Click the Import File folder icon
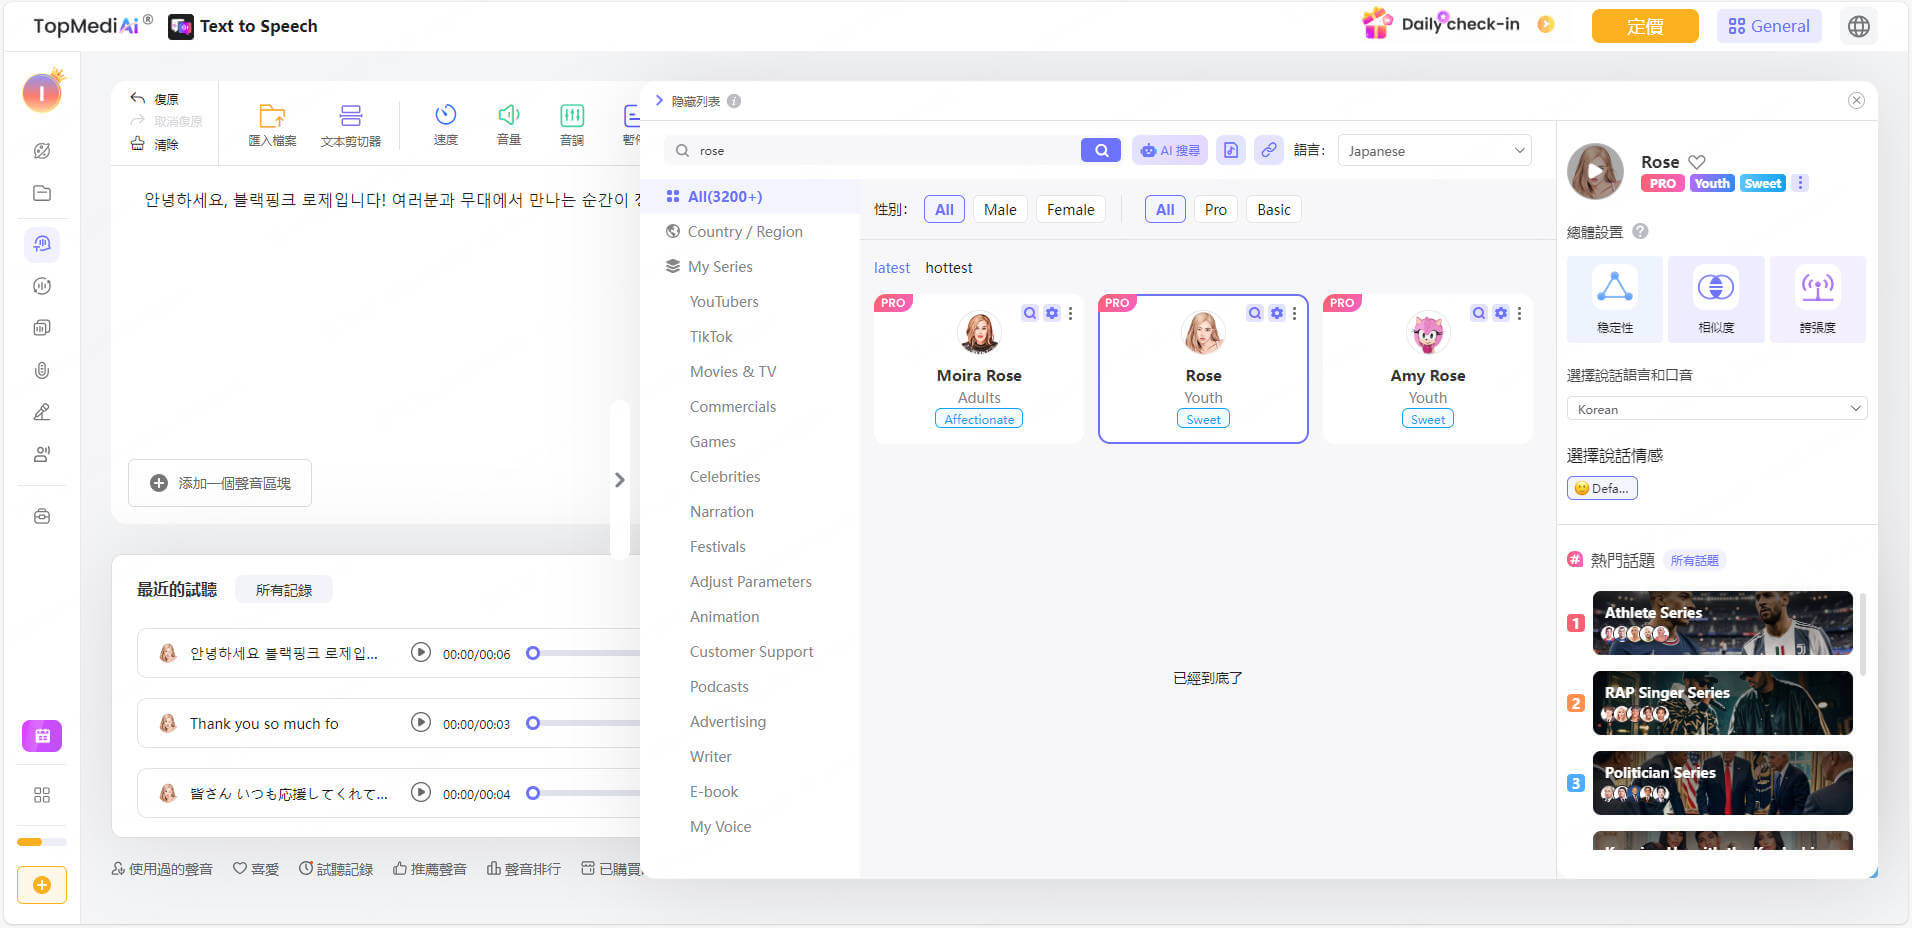 click(x=272, y=115)
